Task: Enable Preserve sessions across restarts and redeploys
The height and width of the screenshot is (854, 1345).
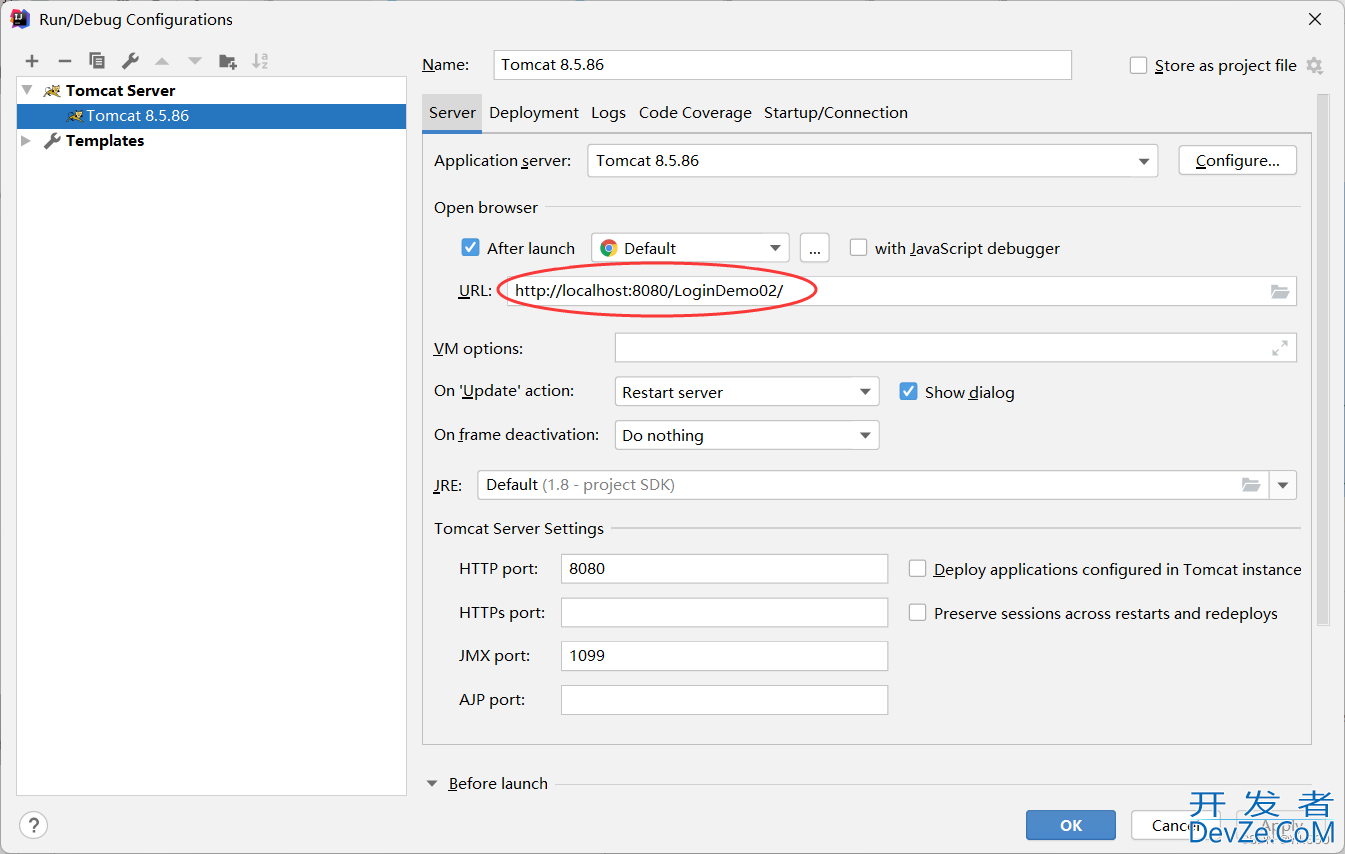Action: 917,613
